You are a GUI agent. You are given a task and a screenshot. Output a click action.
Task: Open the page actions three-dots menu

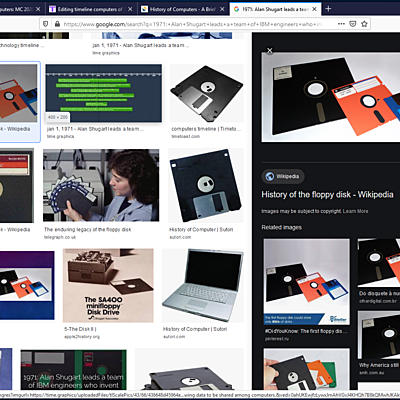[x=341, y=24]
